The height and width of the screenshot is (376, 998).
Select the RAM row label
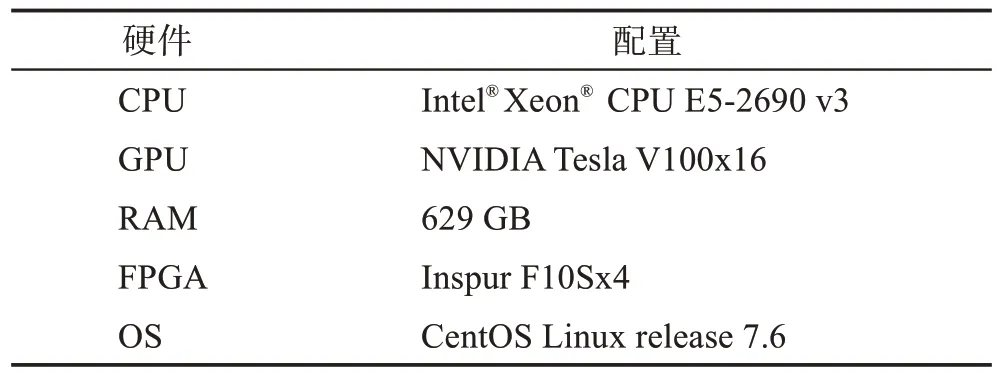point(158,219)
